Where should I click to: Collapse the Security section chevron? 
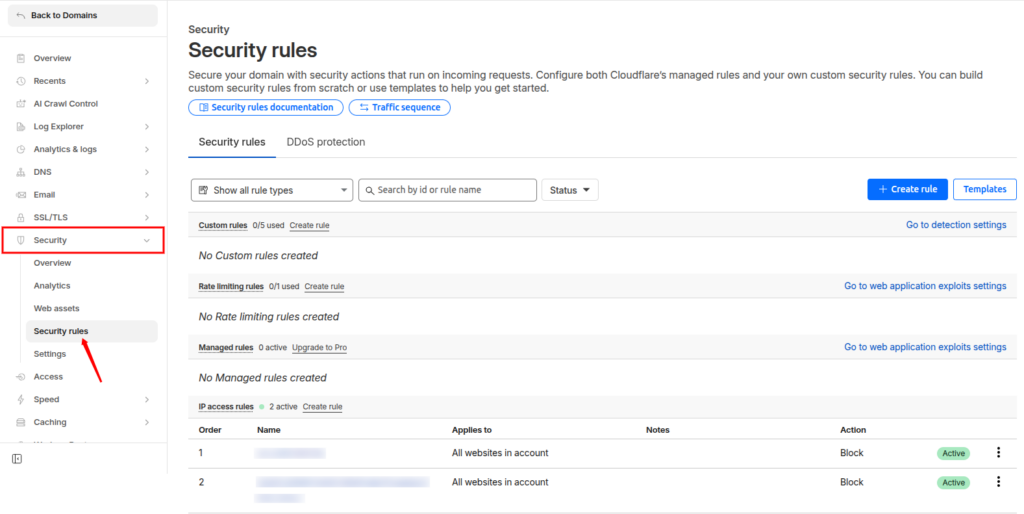click(x=147, y=240)
